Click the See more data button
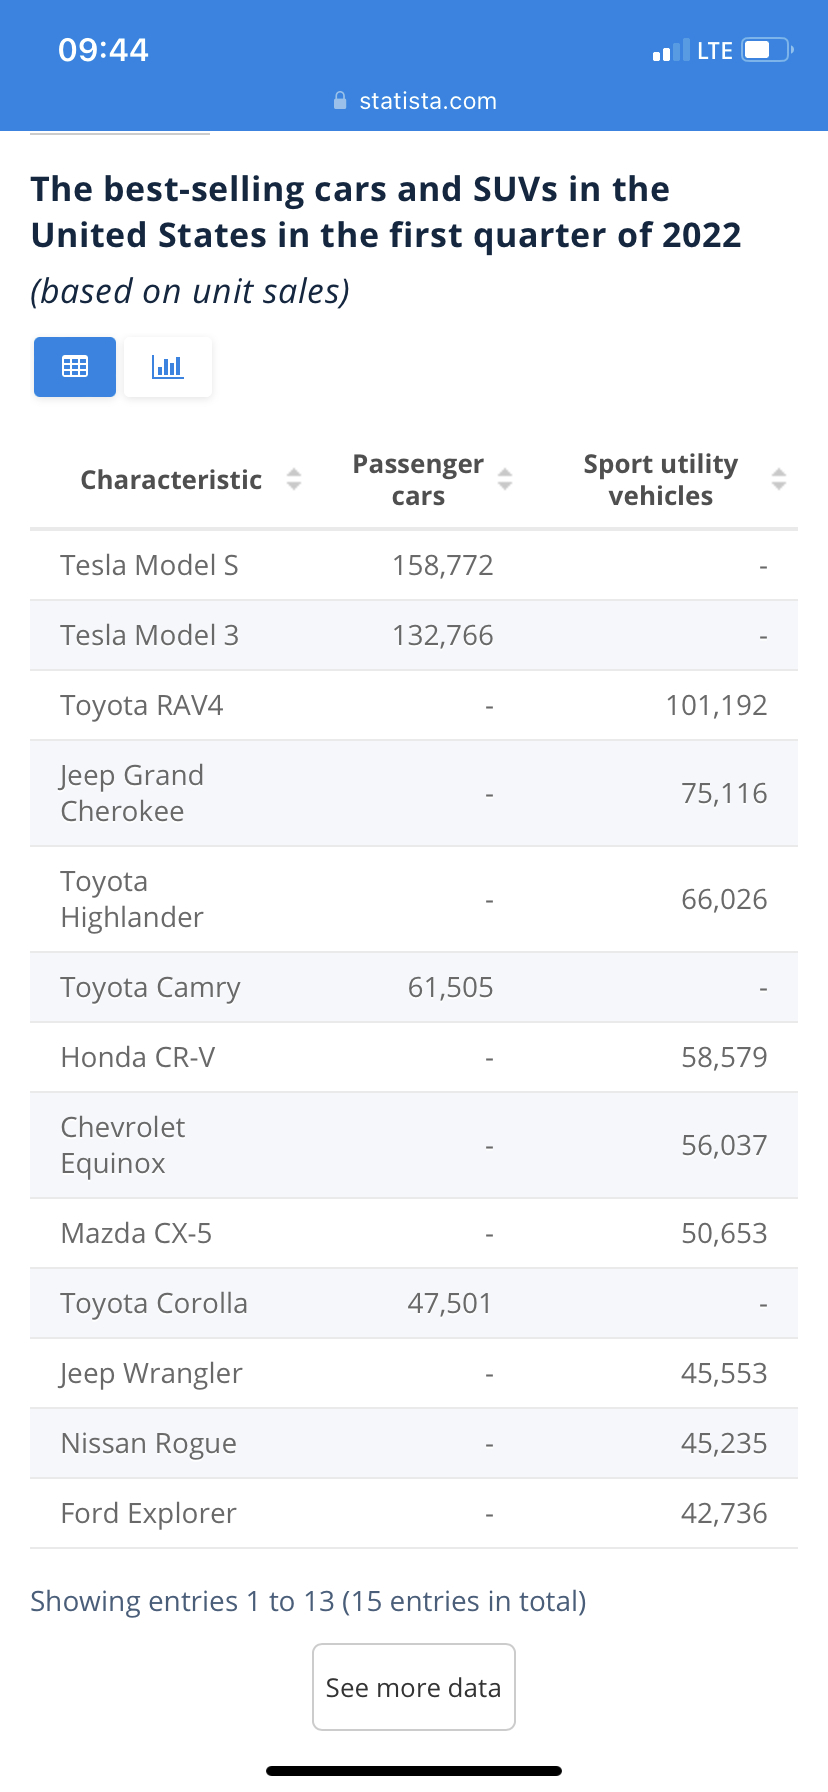The width and height of the screenshot is (828, 1792). [414, 1687]
